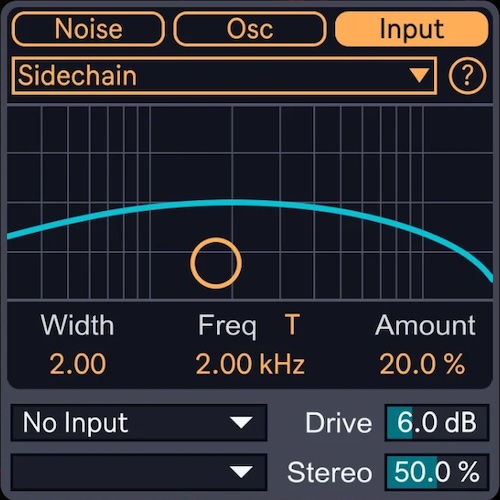Click the Amount value 20.0 %
Viewport: 500px width, 500px height.
coord(422,364)
